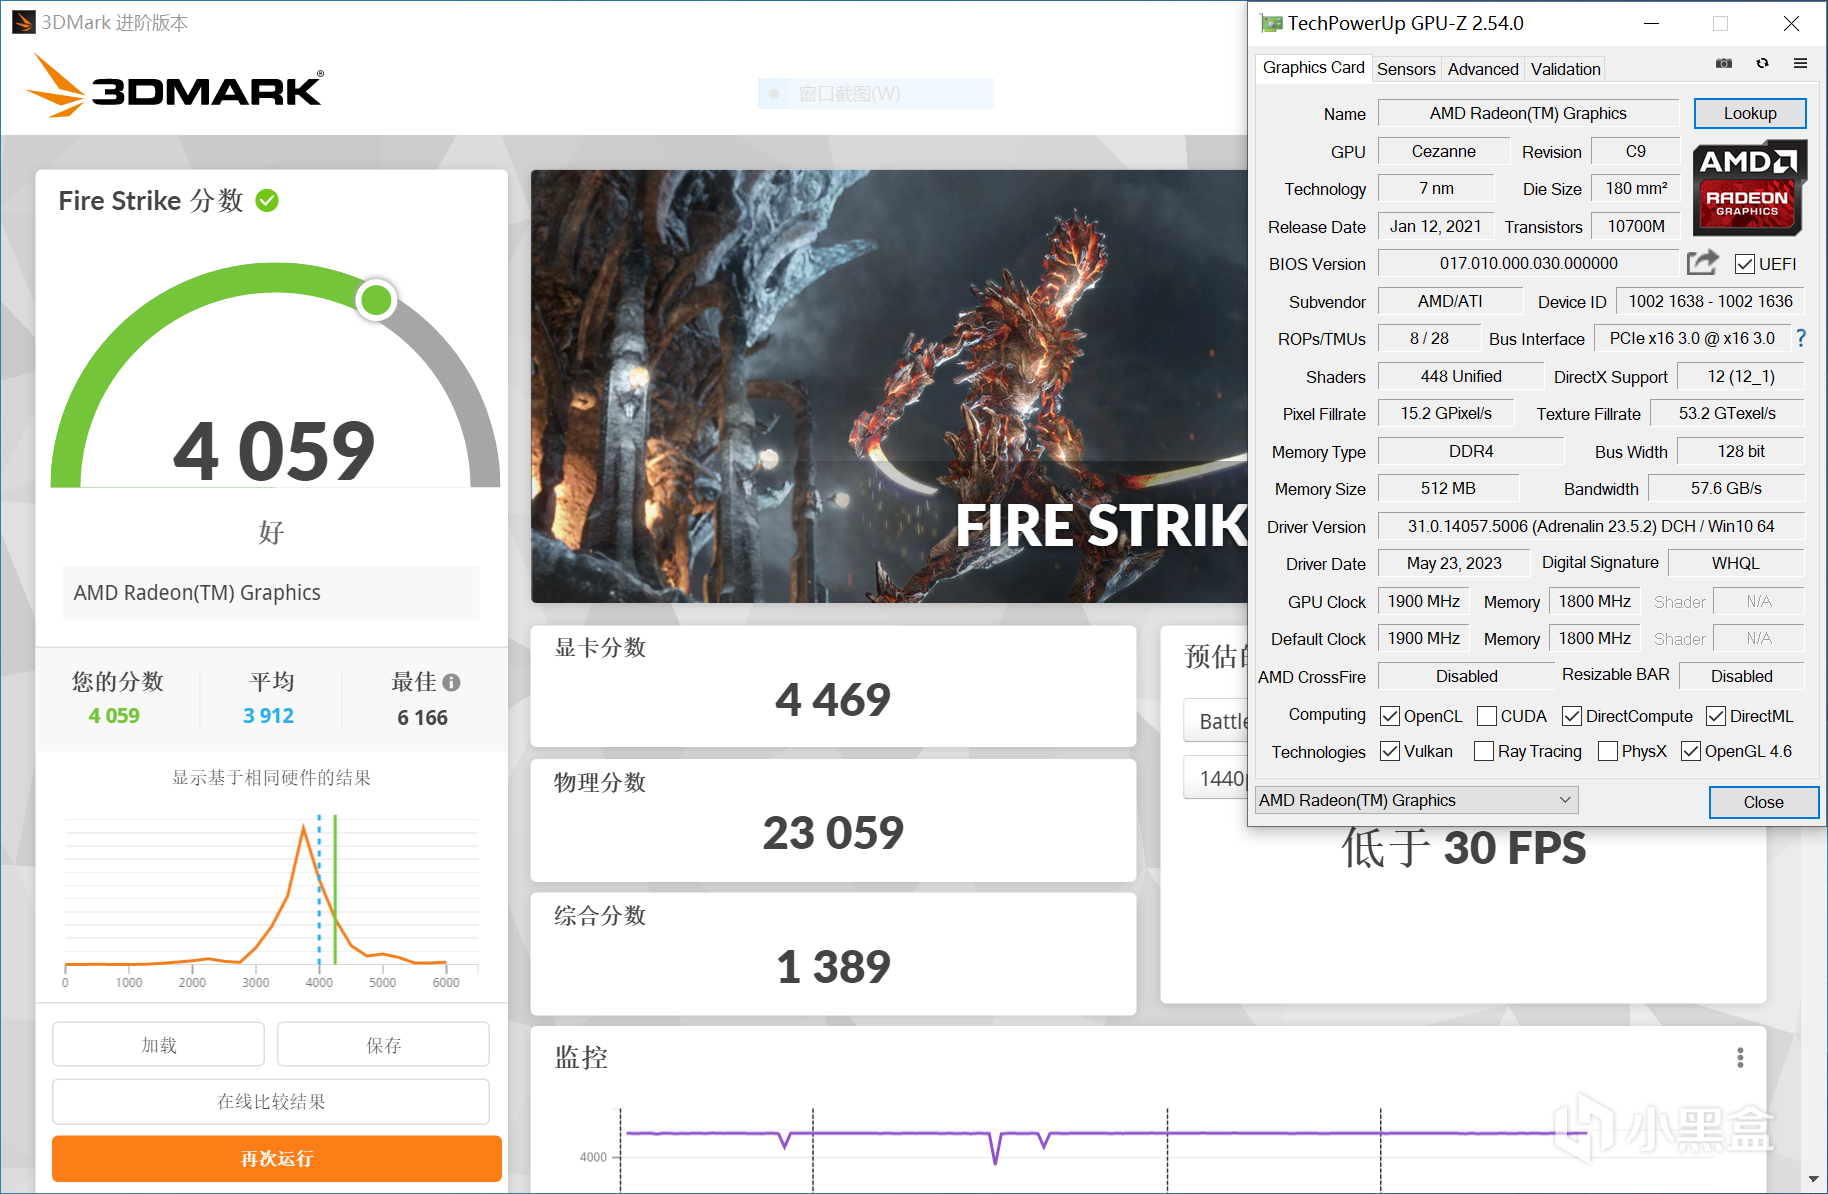The image size is (1828, 1194).
Task: Click the Resizable BAR Disabled field
Action: point(1741,676)
